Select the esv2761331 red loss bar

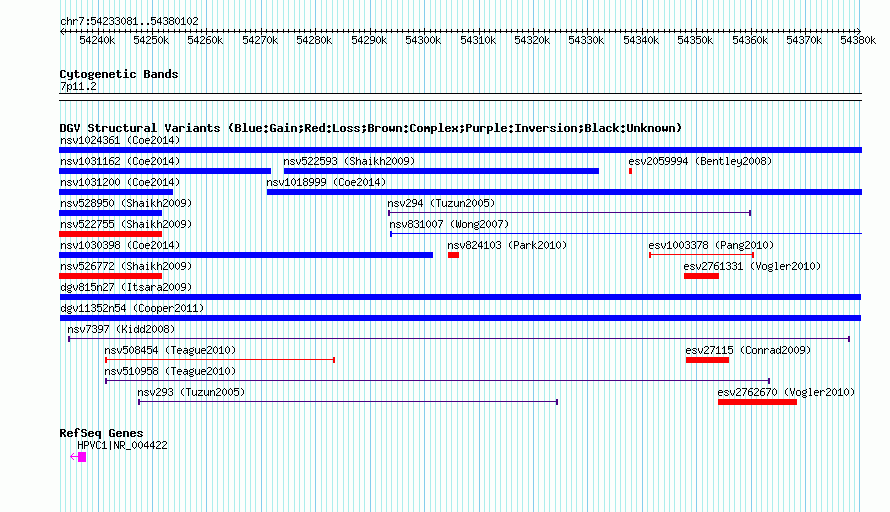point(701,276)
